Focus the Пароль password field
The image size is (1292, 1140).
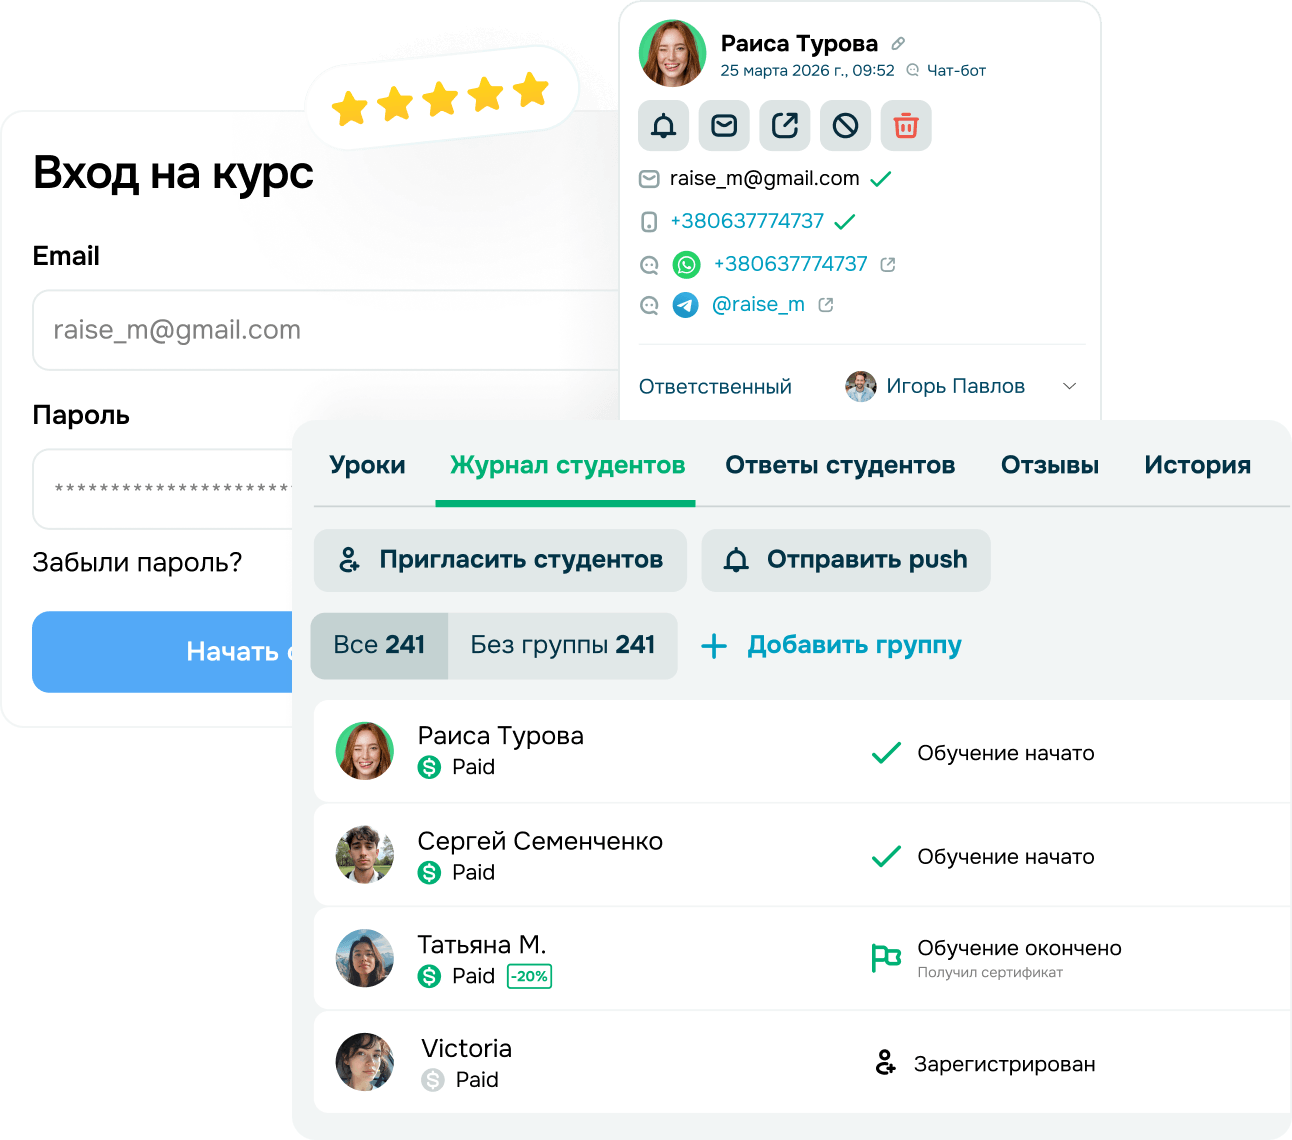tap(163, 489)
